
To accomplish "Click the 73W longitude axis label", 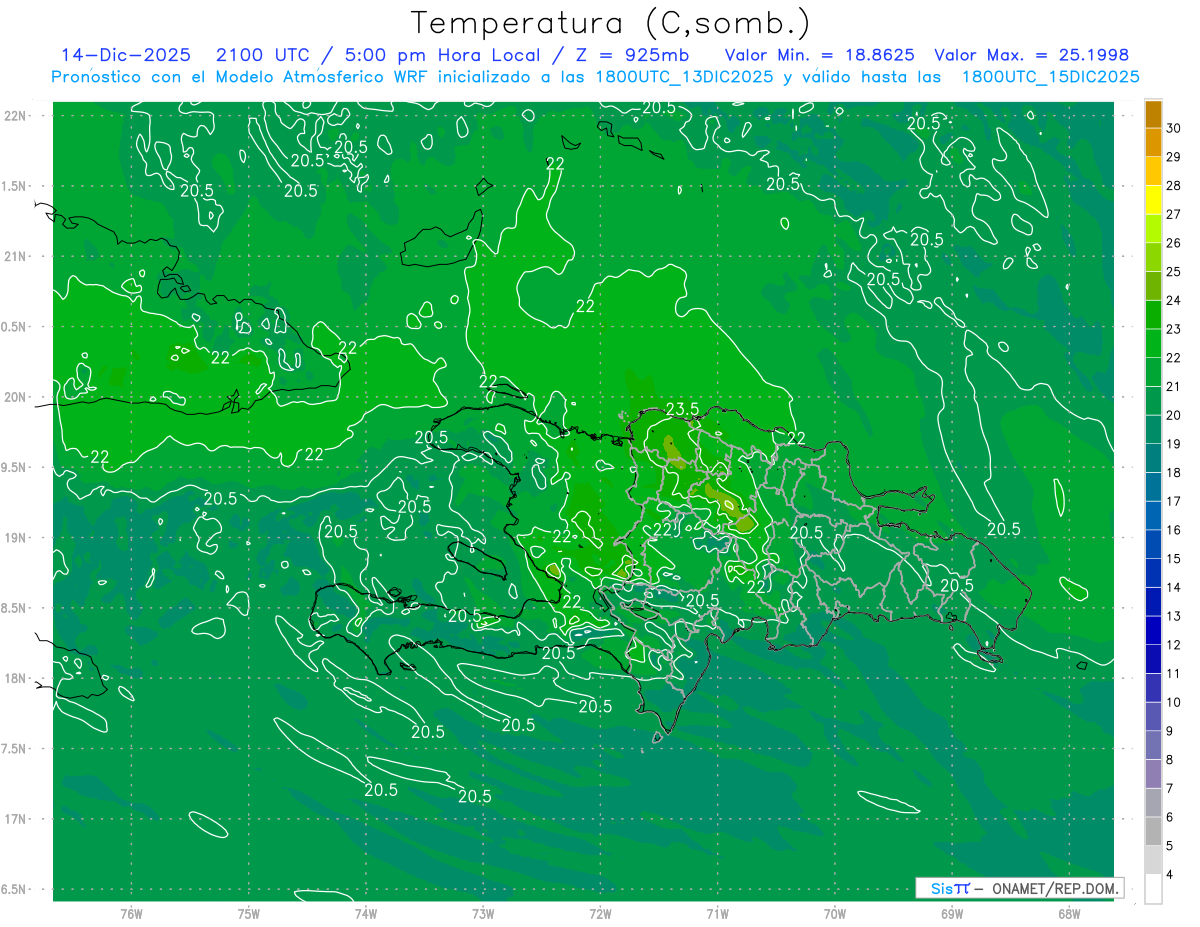I will (483, 914).
